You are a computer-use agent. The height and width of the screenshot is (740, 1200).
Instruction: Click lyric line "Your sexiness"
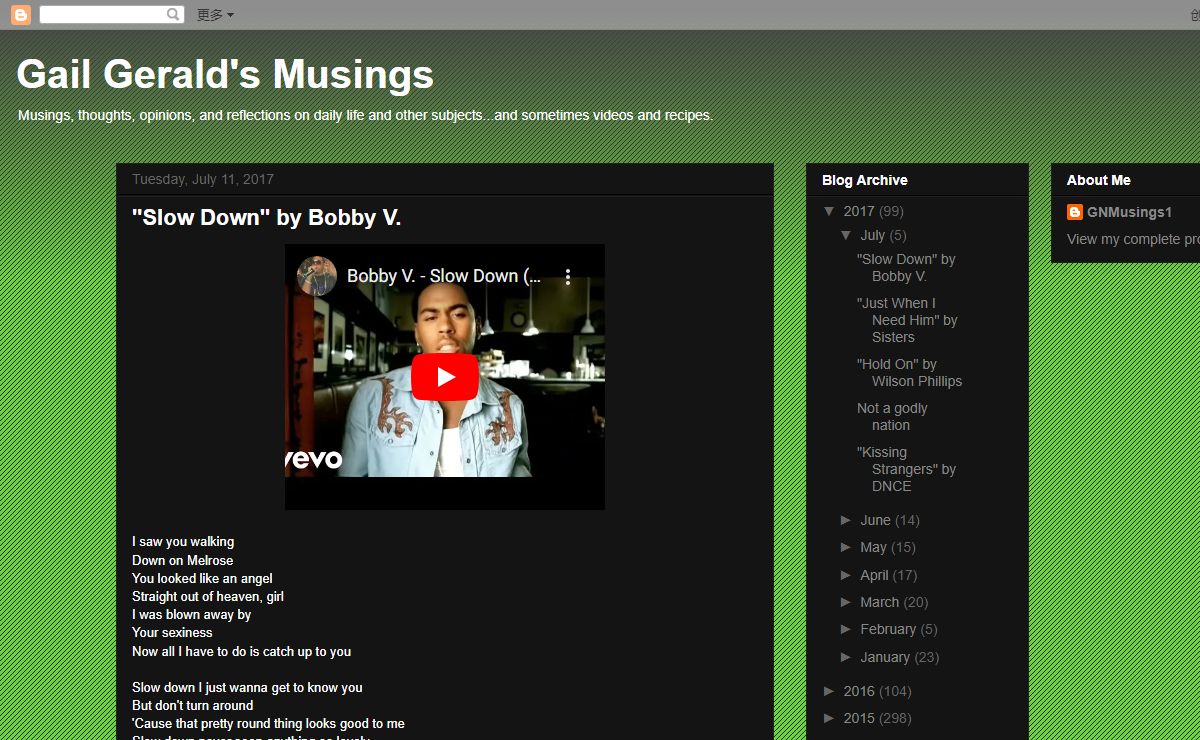pos(172,632)
